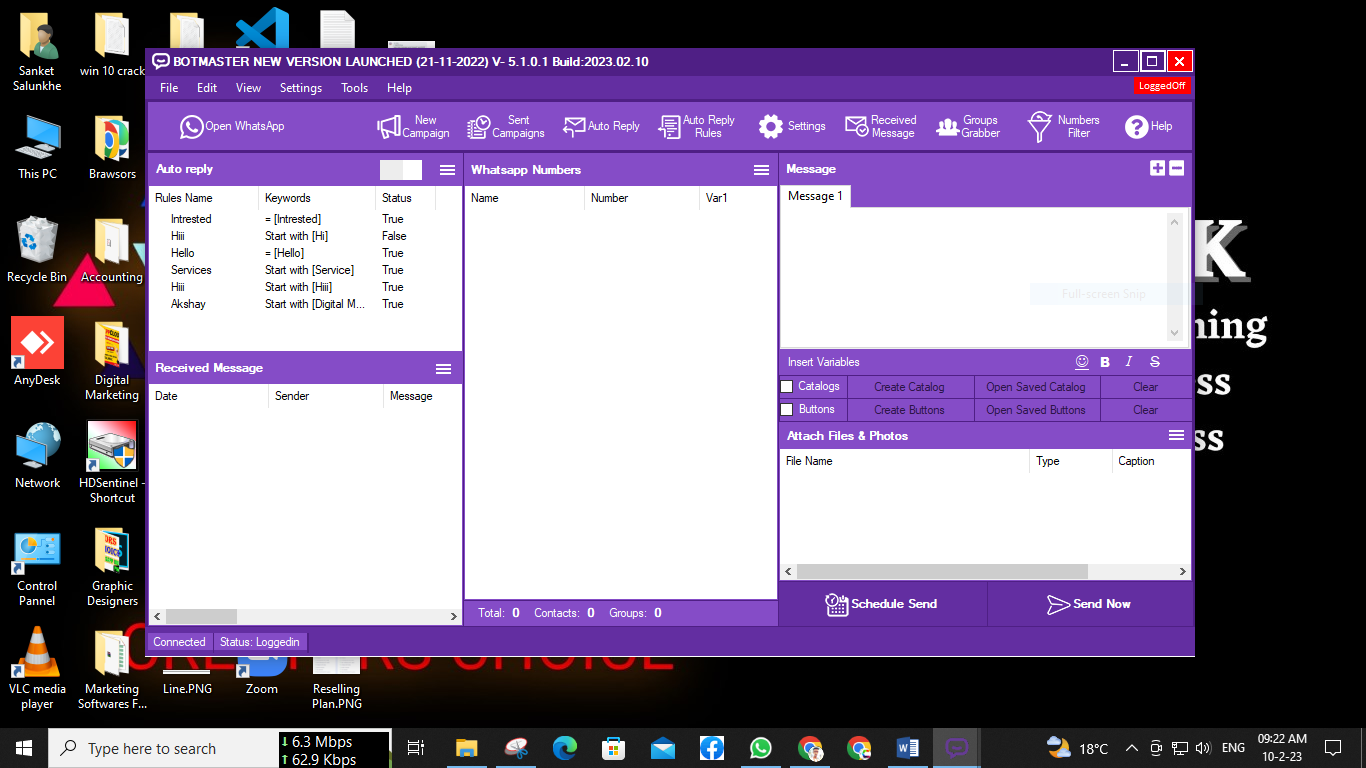1366x768 pixels.
Task: Start a New Campaign
Action: pyautogui.click(x=413, y=126)
